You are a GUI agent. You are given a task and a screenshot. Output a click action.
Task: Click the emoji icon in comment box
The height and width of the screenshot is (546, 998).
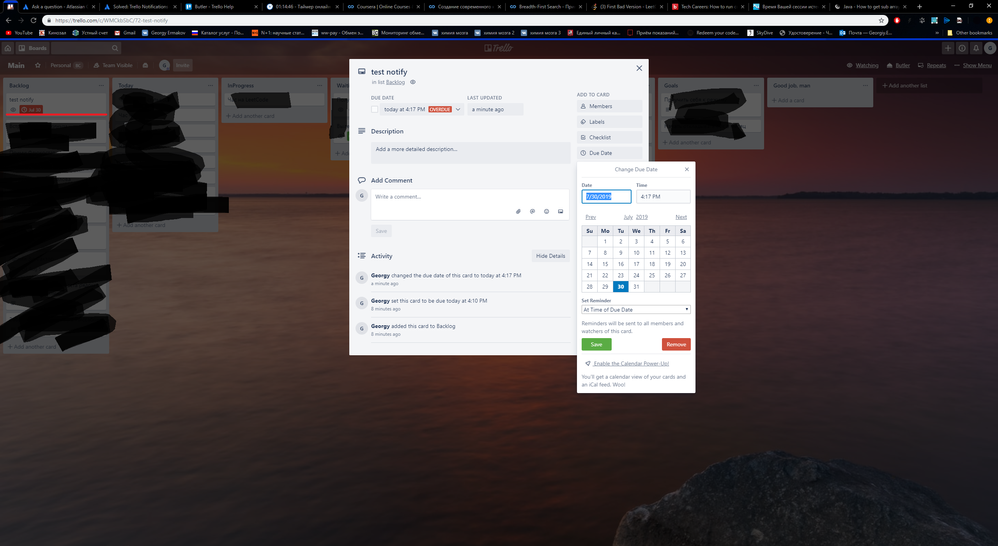coord(546,211)
